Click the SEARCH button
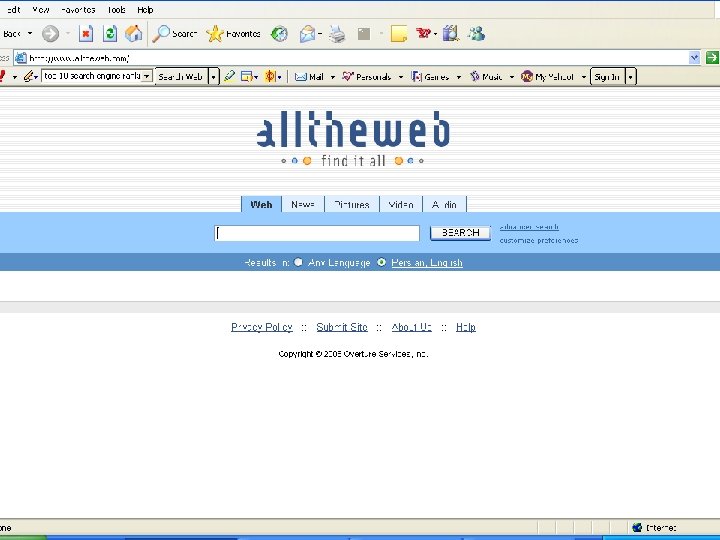720x540 pixels. (x=460, y=233)
